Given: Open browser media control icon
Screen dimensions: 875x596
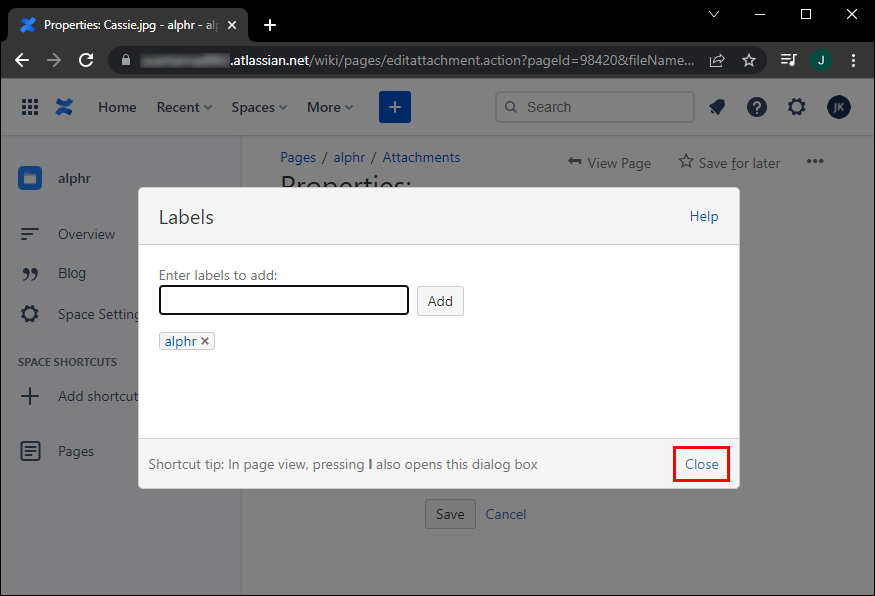Looking at the screenshot, I should click(x=789, y=60).
